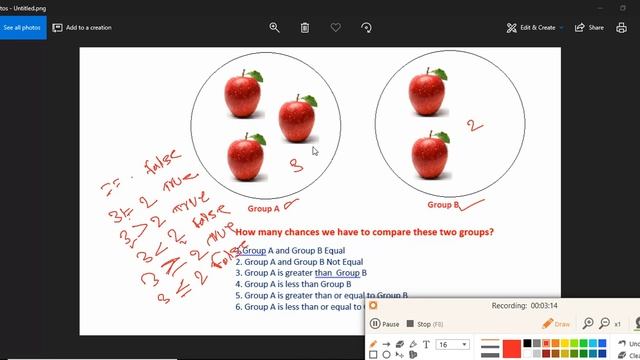
Task: Zoom in with recorder magnifier plus
Action: 588,323
